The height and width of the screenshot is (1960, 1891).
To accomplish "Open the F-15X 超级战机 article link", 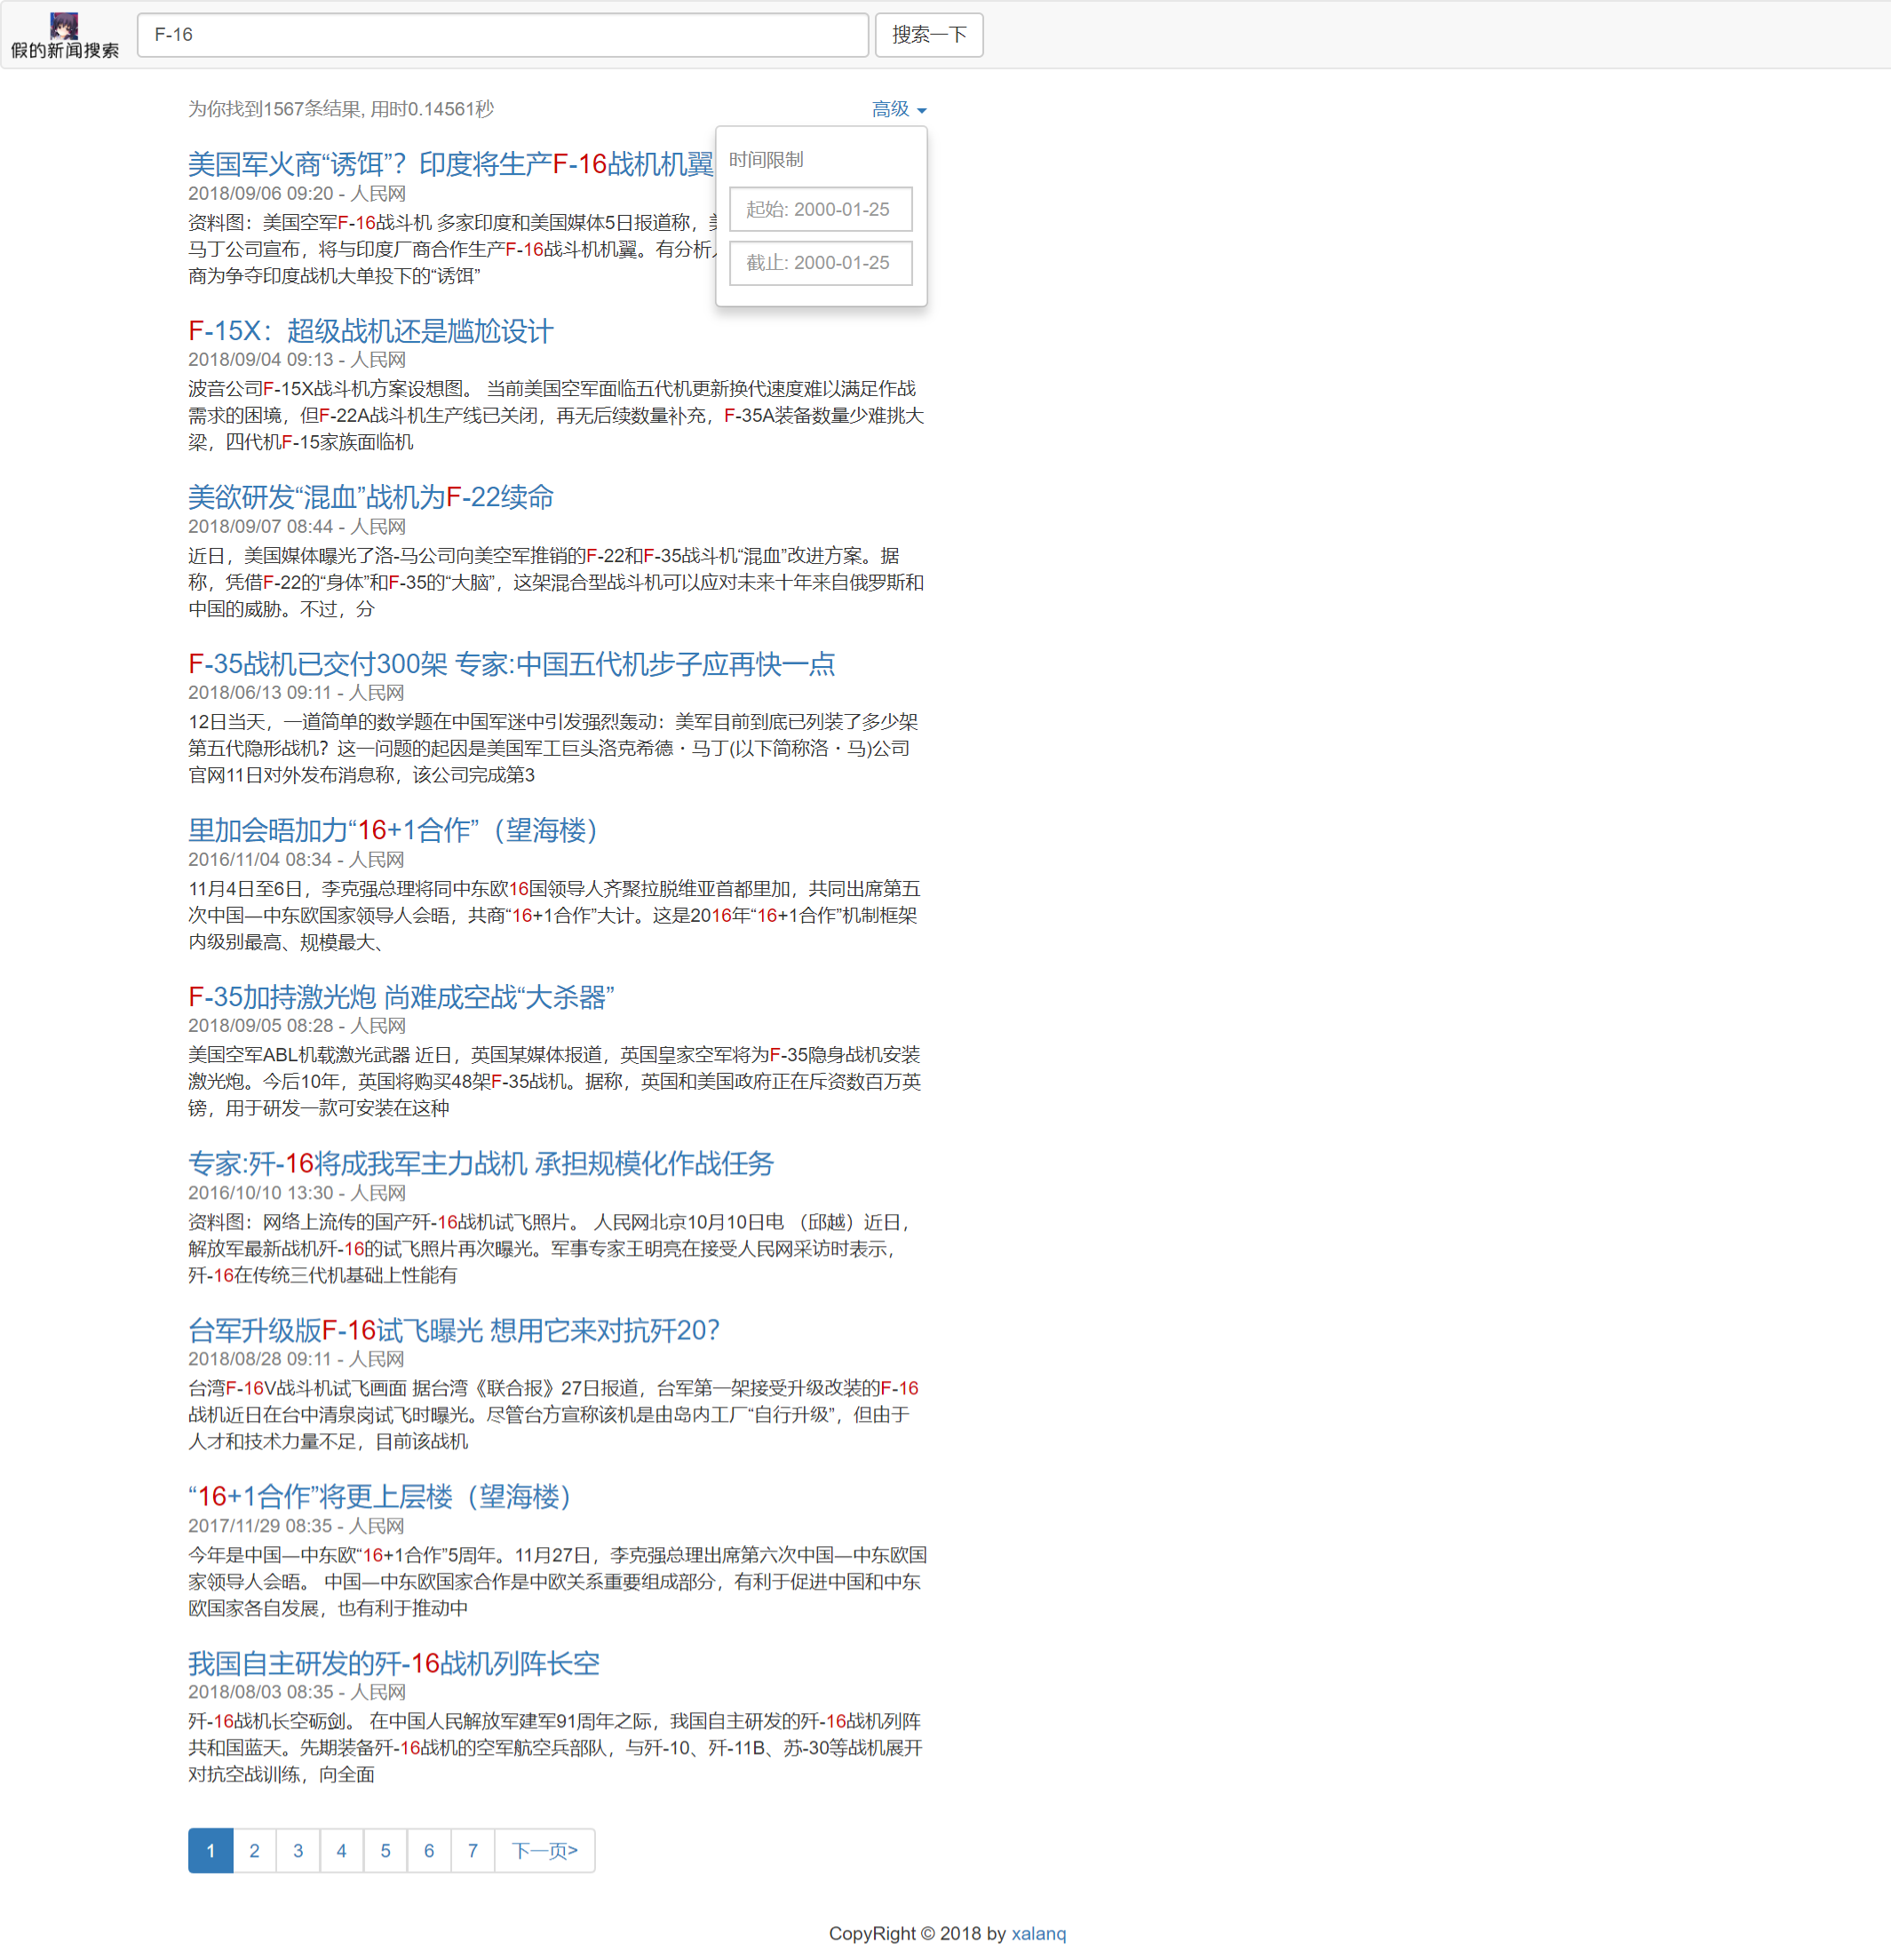I will click(370, 331).
